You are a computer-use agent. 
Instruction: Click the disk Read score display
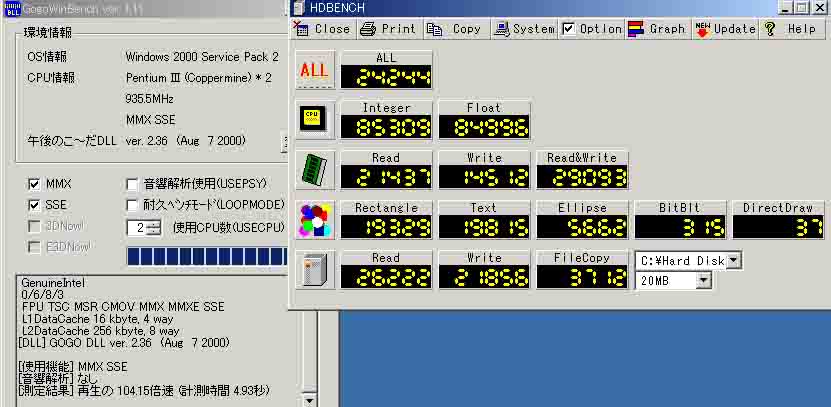(386, 277)
